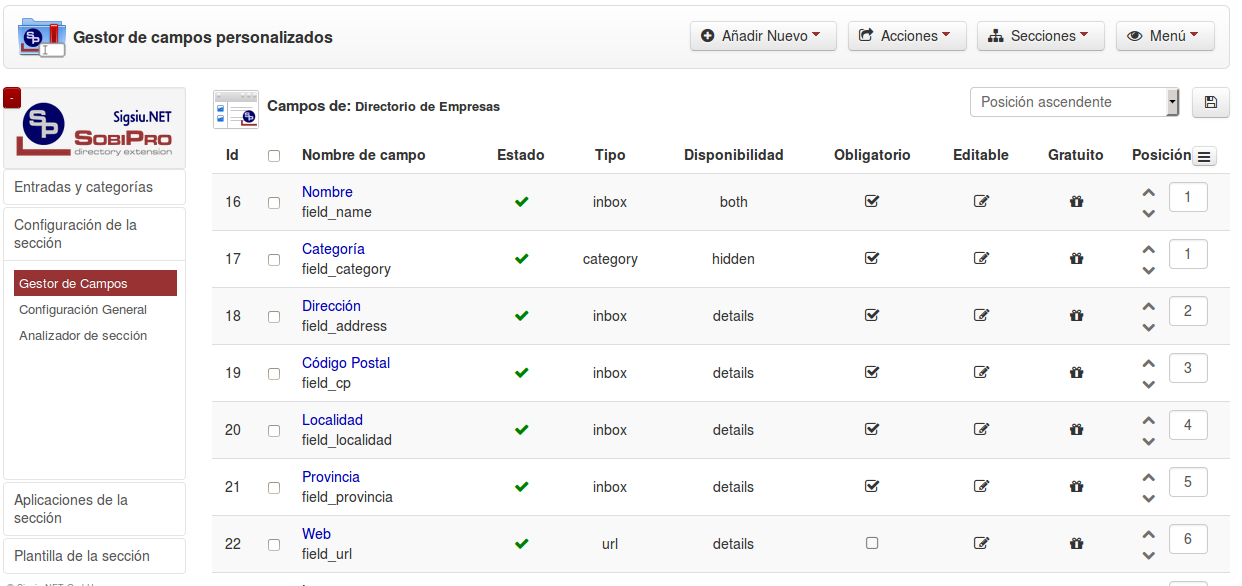Click position input for Provincia showing 5
Screen dimensions: 1242x586
[x=1188, y=482]
